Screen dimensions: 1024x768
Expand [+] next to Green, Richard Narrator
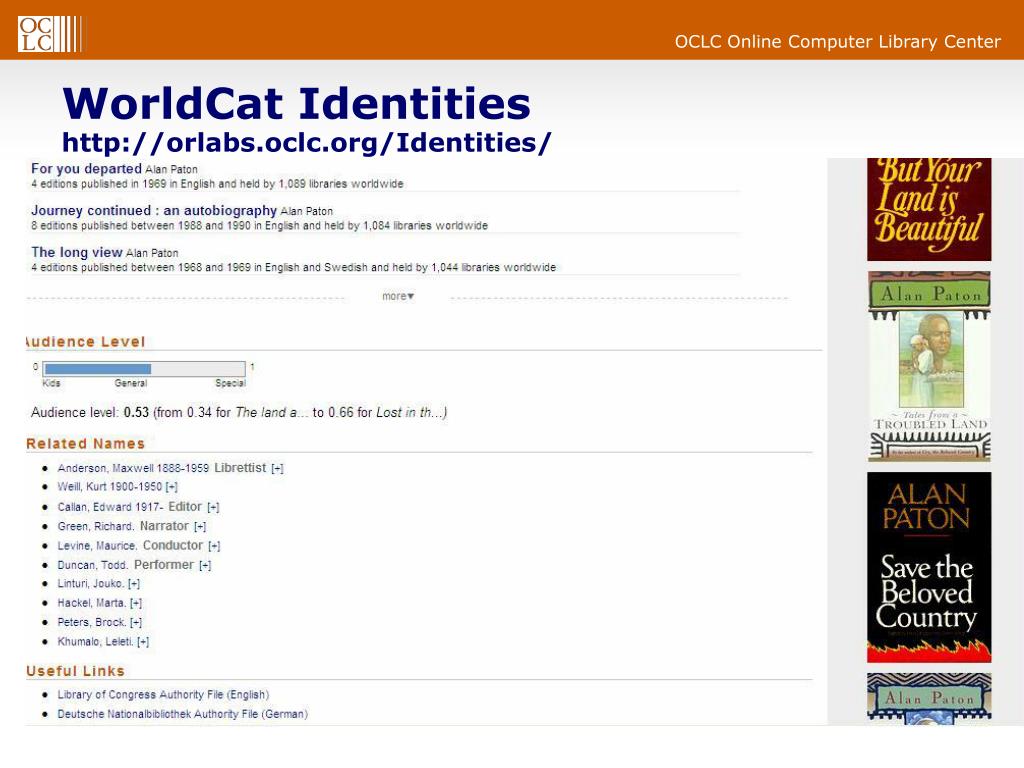click(200, 526)
